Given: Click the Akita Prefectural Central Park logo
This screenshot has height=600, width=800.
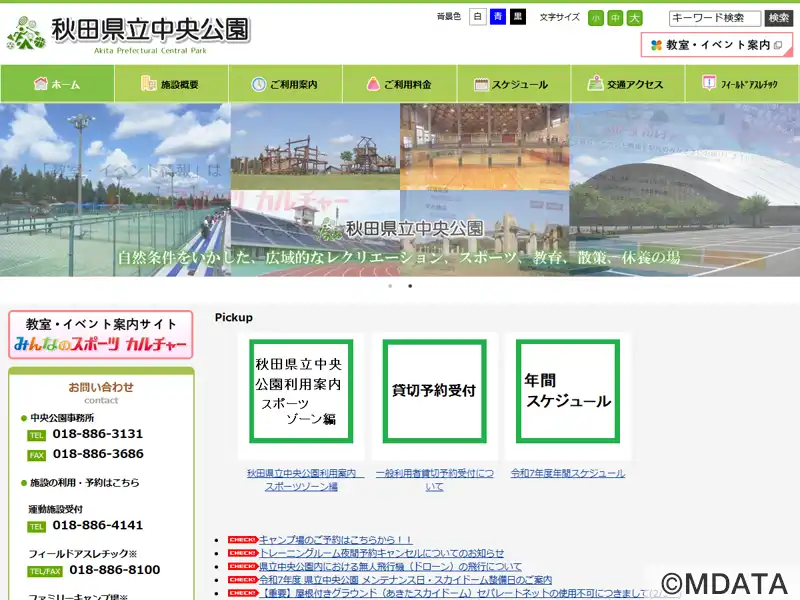Looking at the screenshot, I should (128, 34).
